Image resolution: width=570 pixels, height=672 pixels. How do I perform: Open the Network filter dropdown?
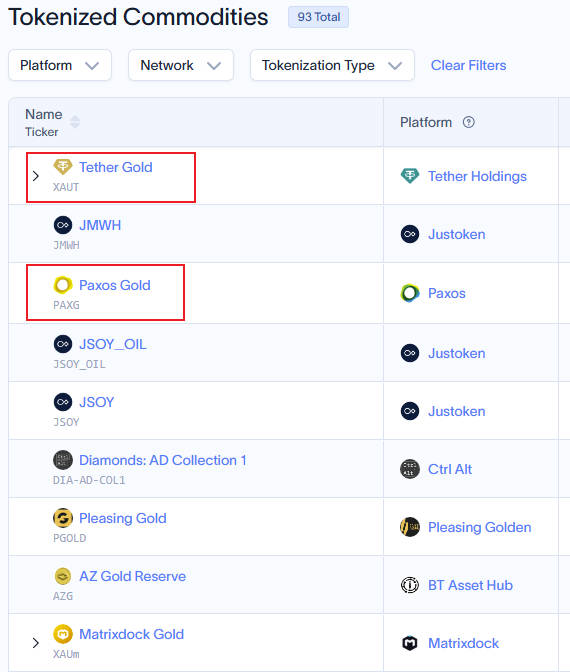pos(181,65)
